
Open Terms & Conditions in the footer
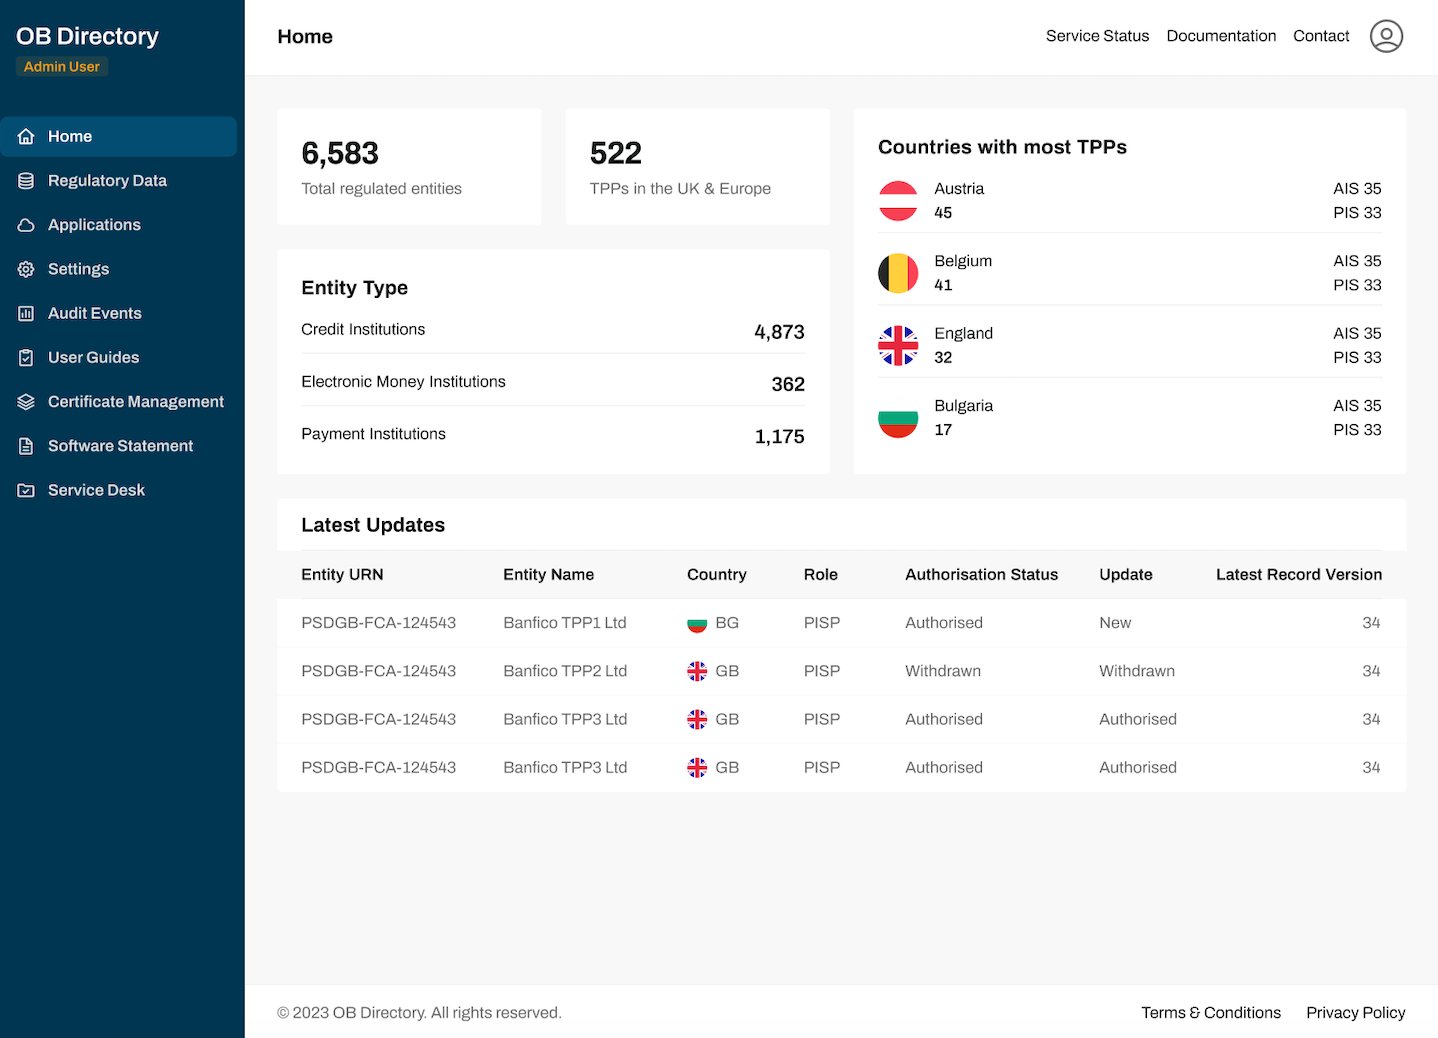pos(1211,1012)
